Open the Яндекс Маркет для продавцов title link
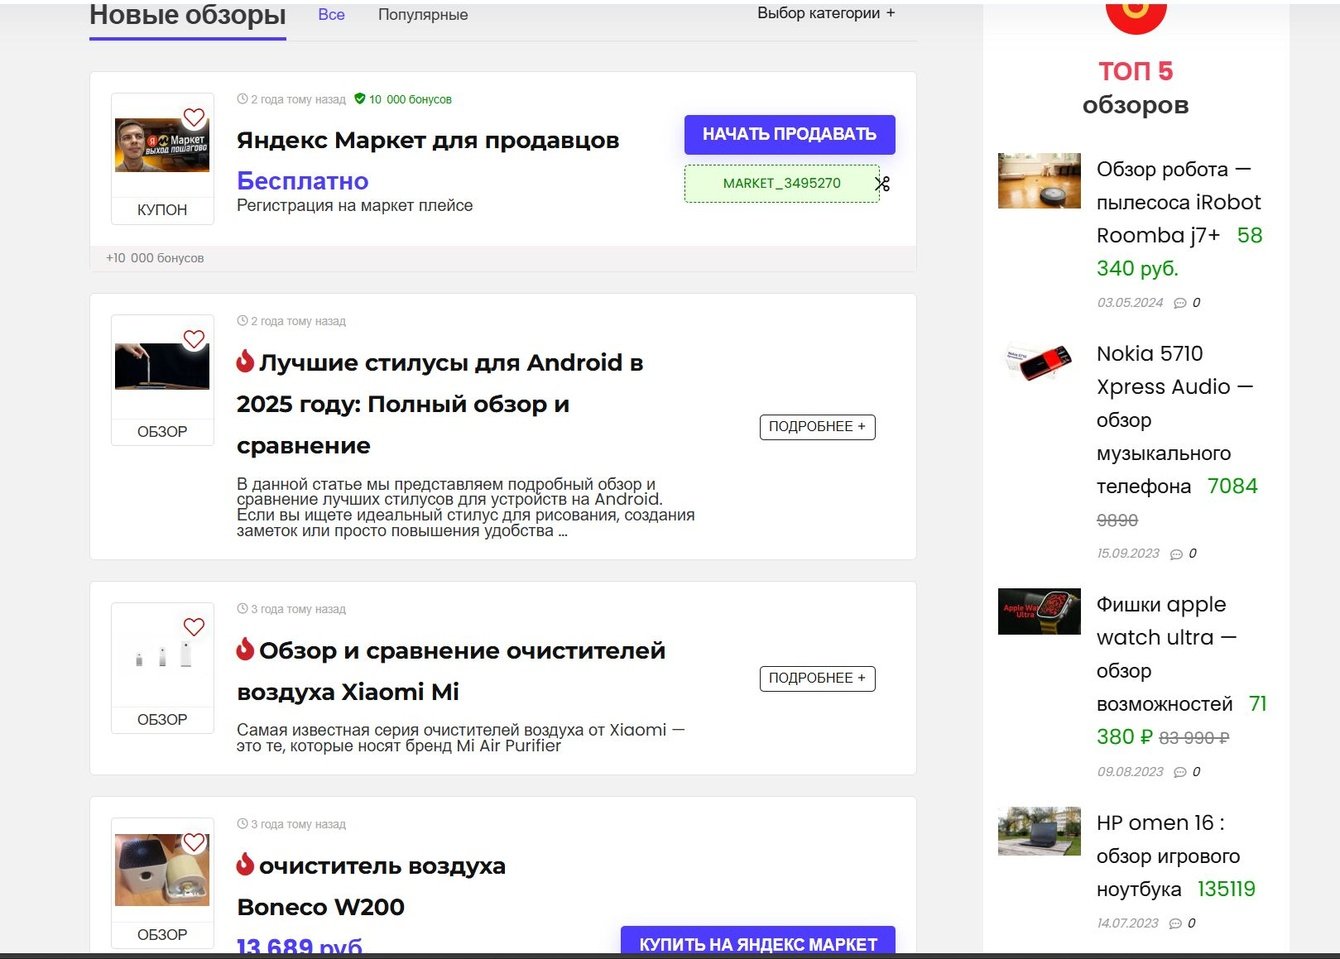This screenshot has width=1340, height=959. pos(428,141)
